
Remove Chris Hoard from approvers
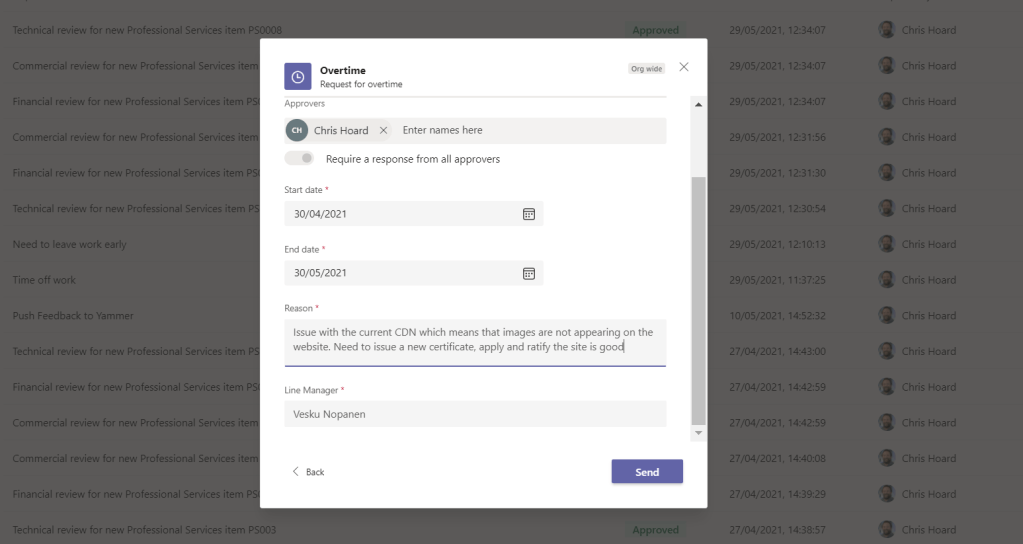coord(383,131)
